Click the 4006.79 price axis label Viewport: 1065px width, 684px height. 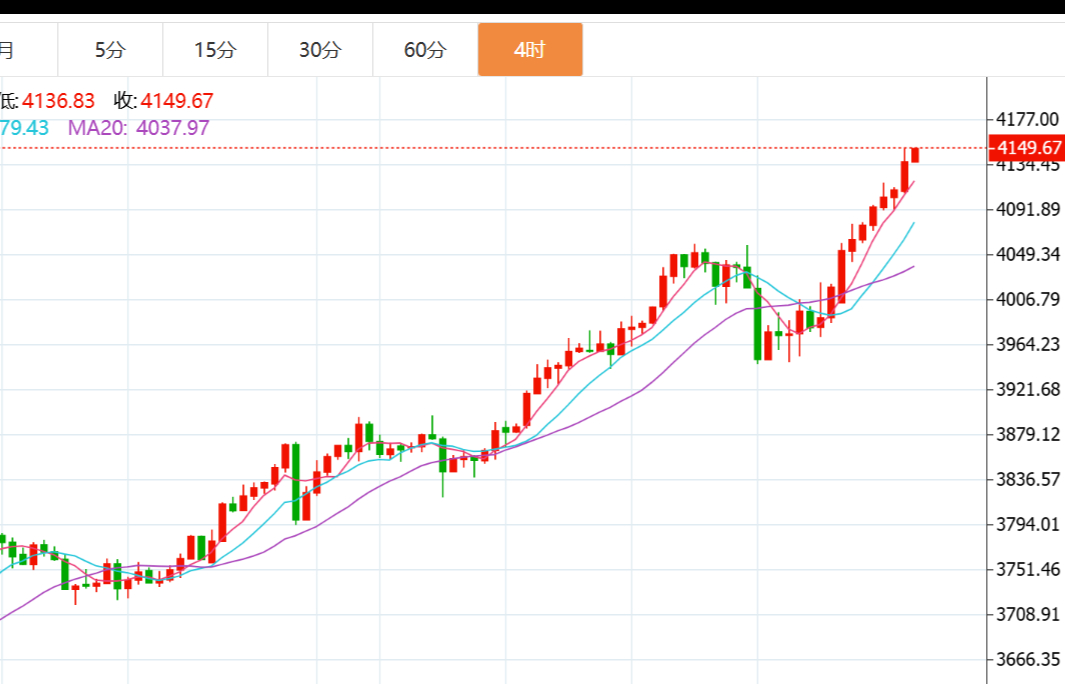(x=1027, y=299)
